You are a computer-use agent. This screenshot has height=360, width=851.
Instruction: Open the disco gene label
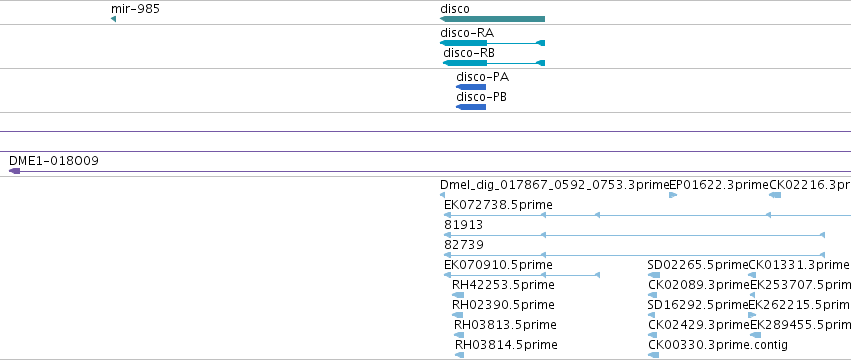pyautogui.click(x=455, y=9)
